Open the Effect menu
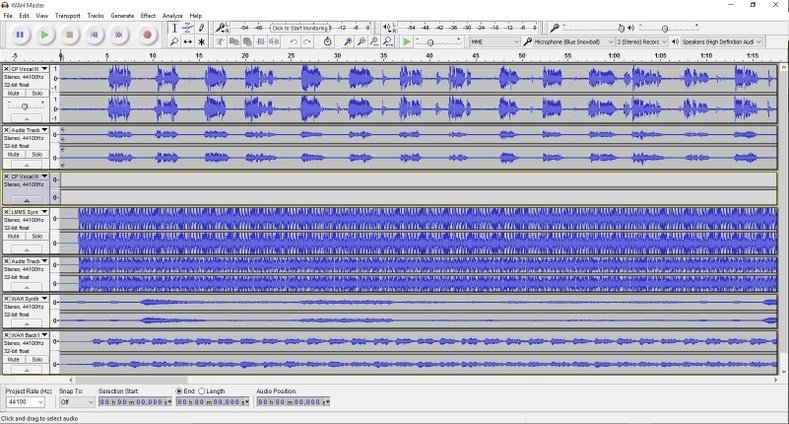 [x=148, y=16]
